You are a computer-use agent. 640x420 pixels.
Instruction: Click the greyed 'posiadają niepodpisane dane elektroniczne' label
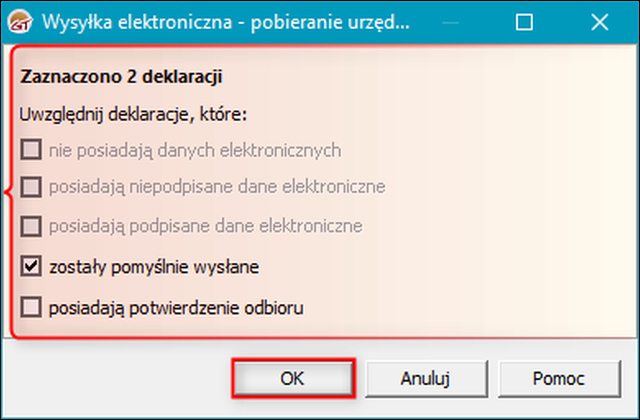pyautogui.click(x=217, y=187)
